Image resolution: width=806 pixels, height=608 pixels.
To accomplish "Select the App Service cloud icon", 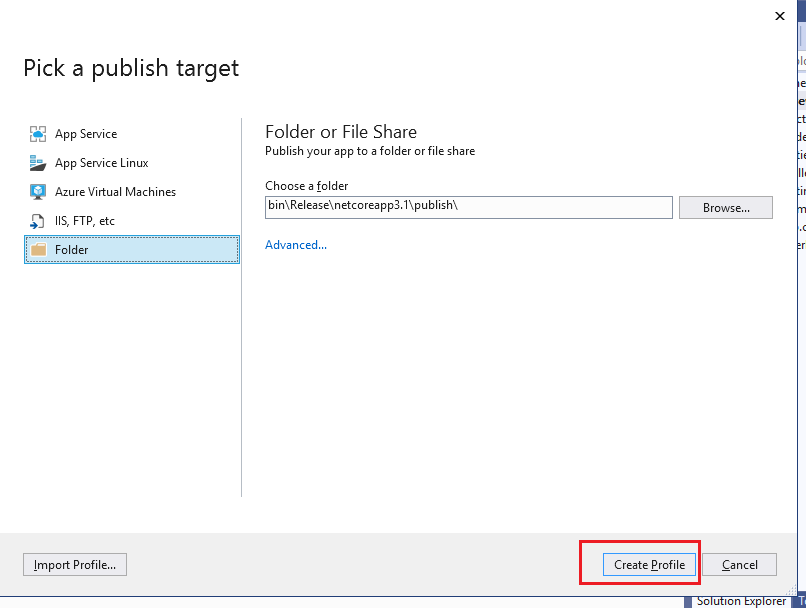I will click(38, 133).
